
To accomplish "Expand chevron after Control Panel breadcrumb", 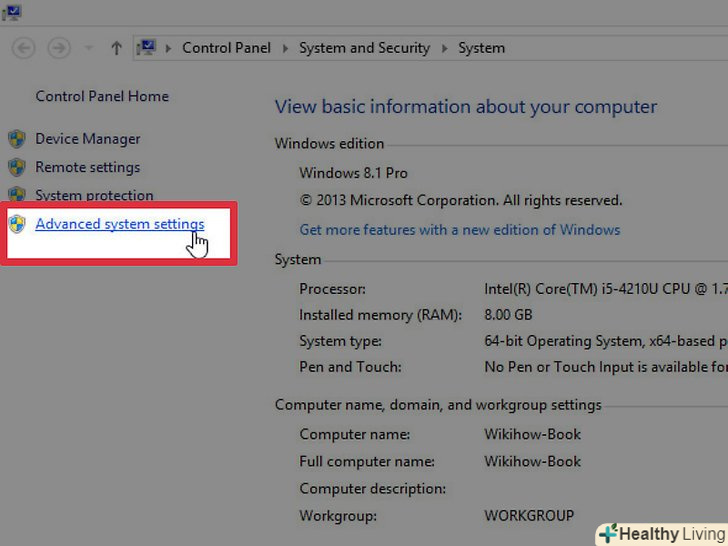I will 285,48.
